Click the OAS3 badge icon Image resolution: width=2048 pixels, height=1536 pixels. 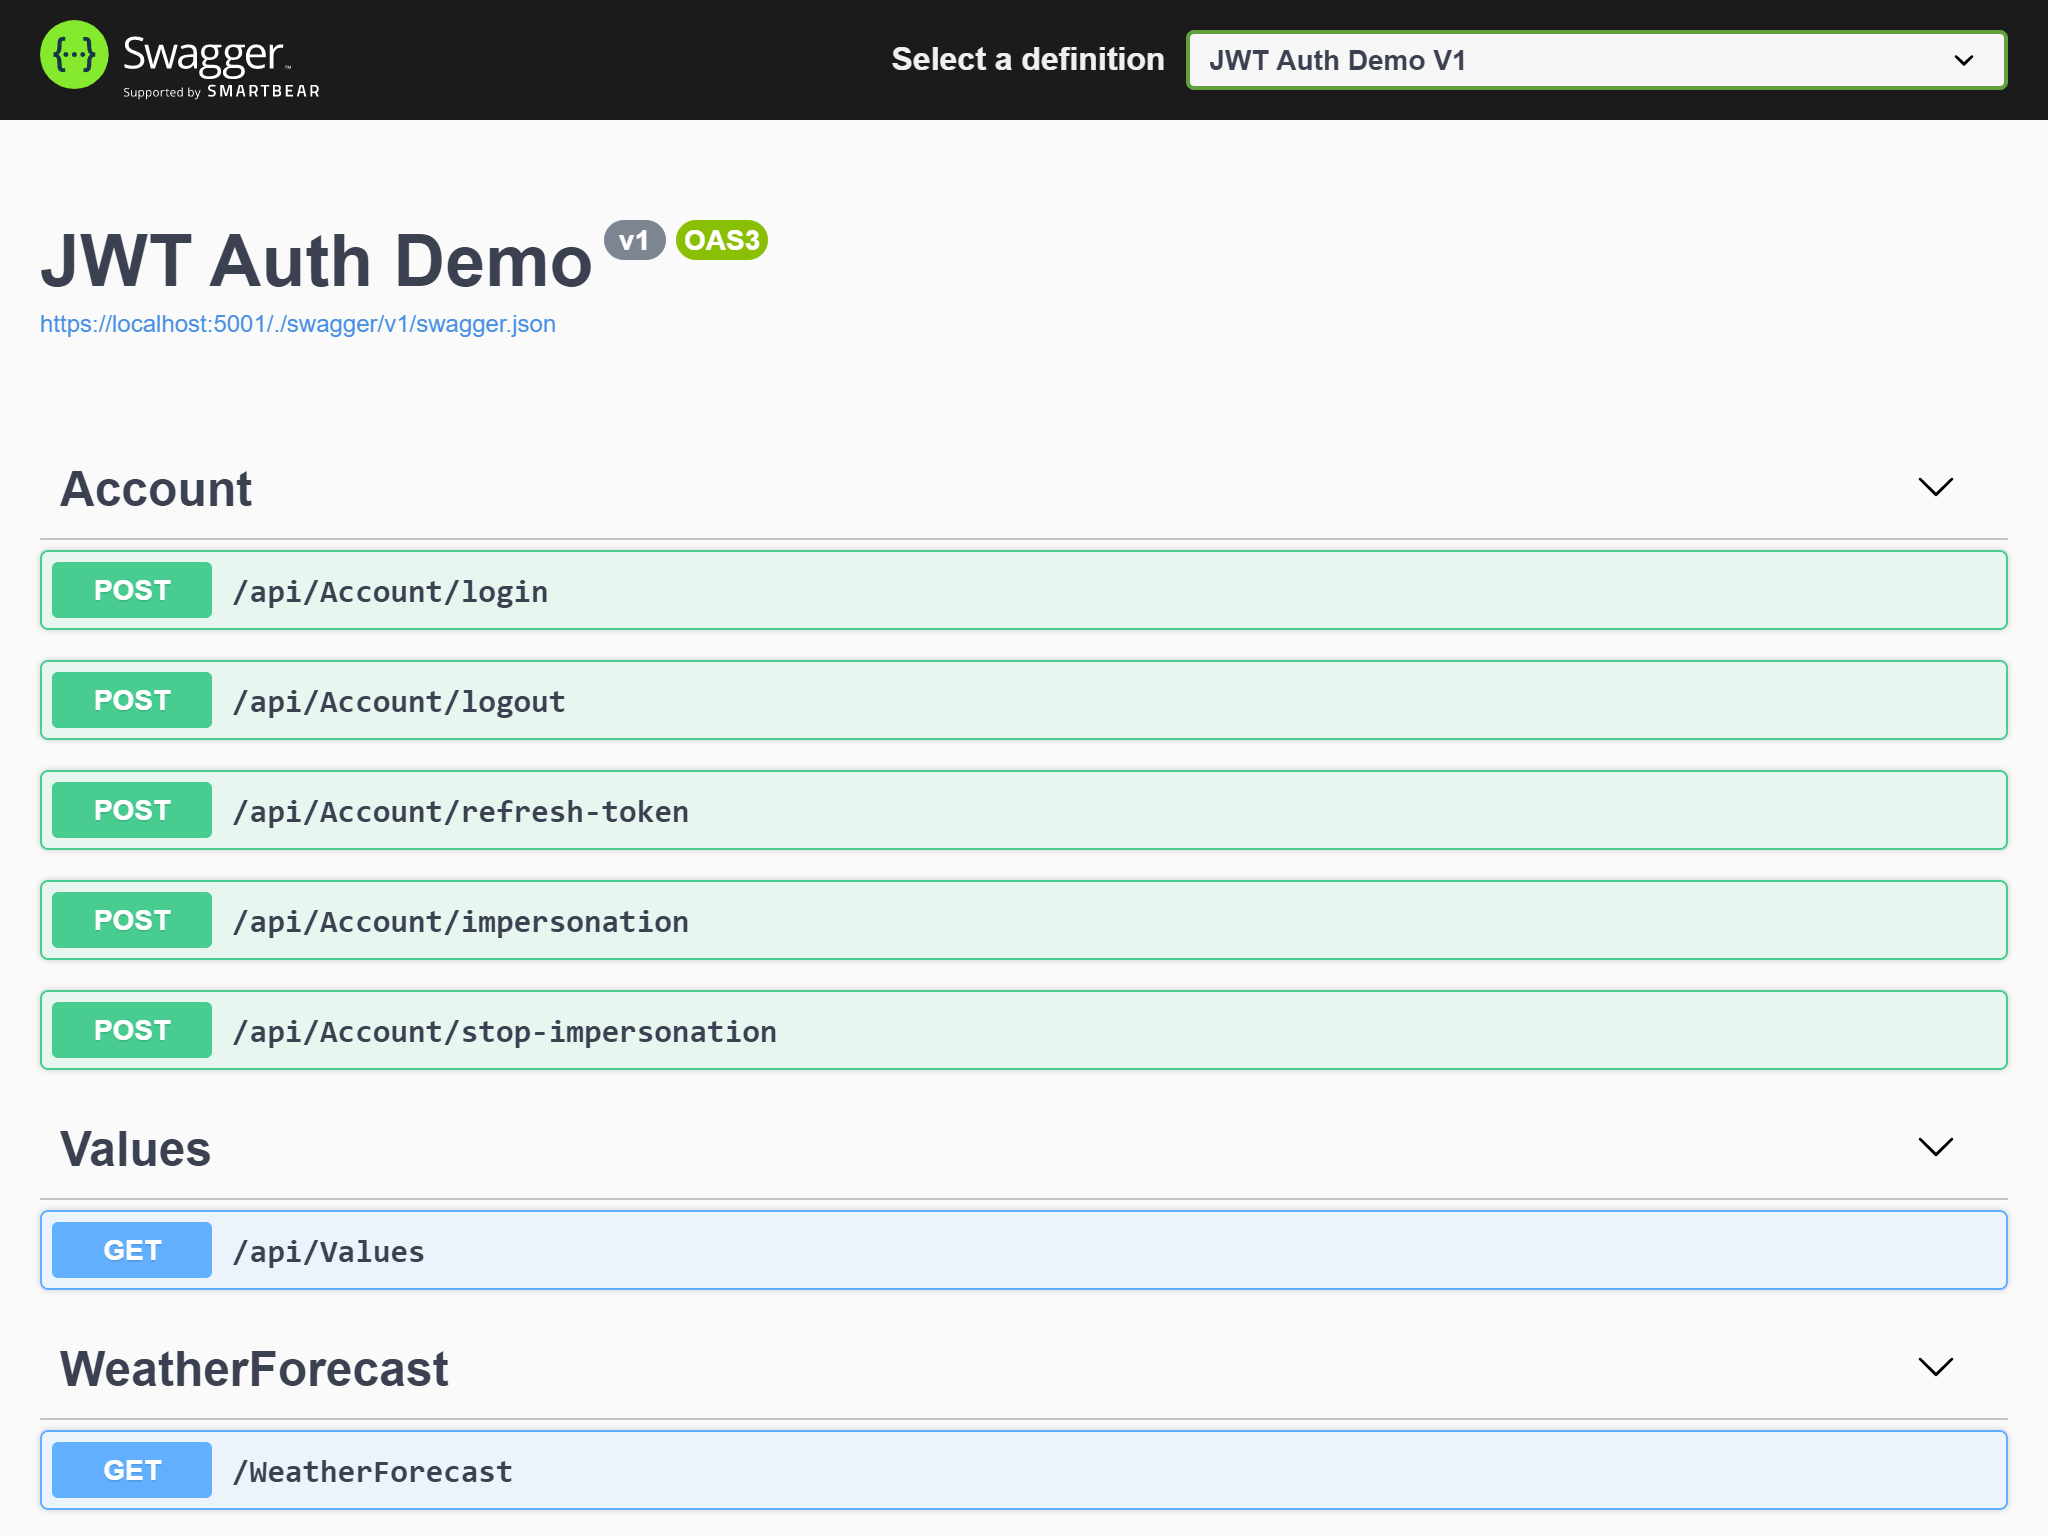pos(724,242)
